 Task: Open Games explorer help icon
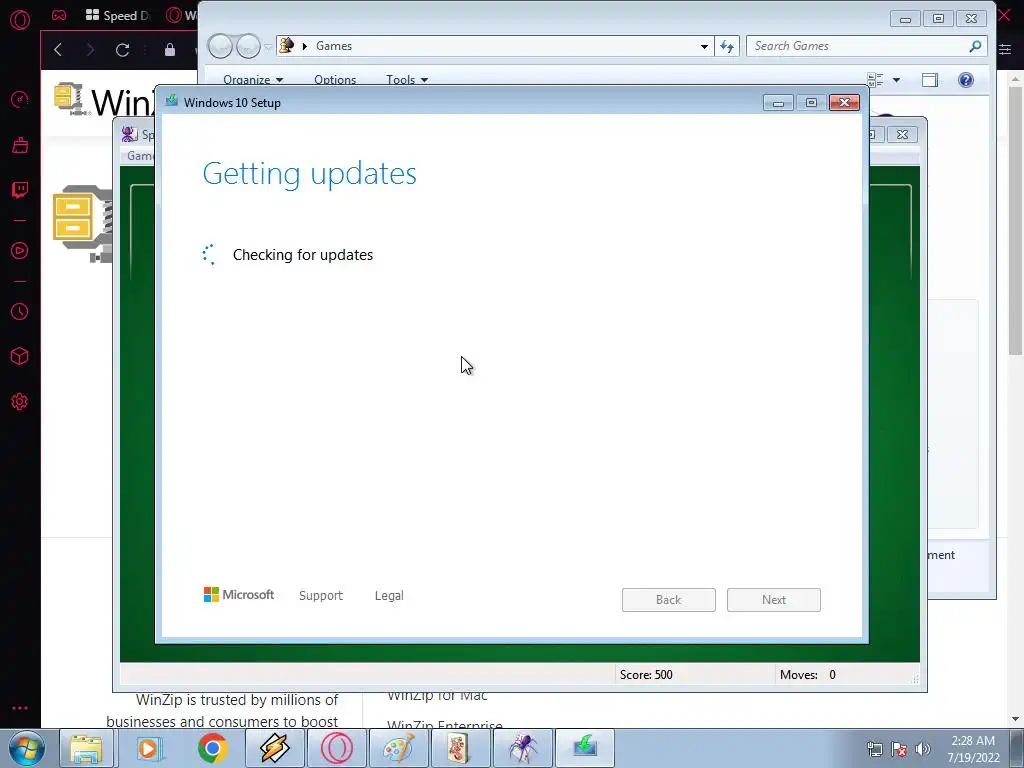point(966,80)
